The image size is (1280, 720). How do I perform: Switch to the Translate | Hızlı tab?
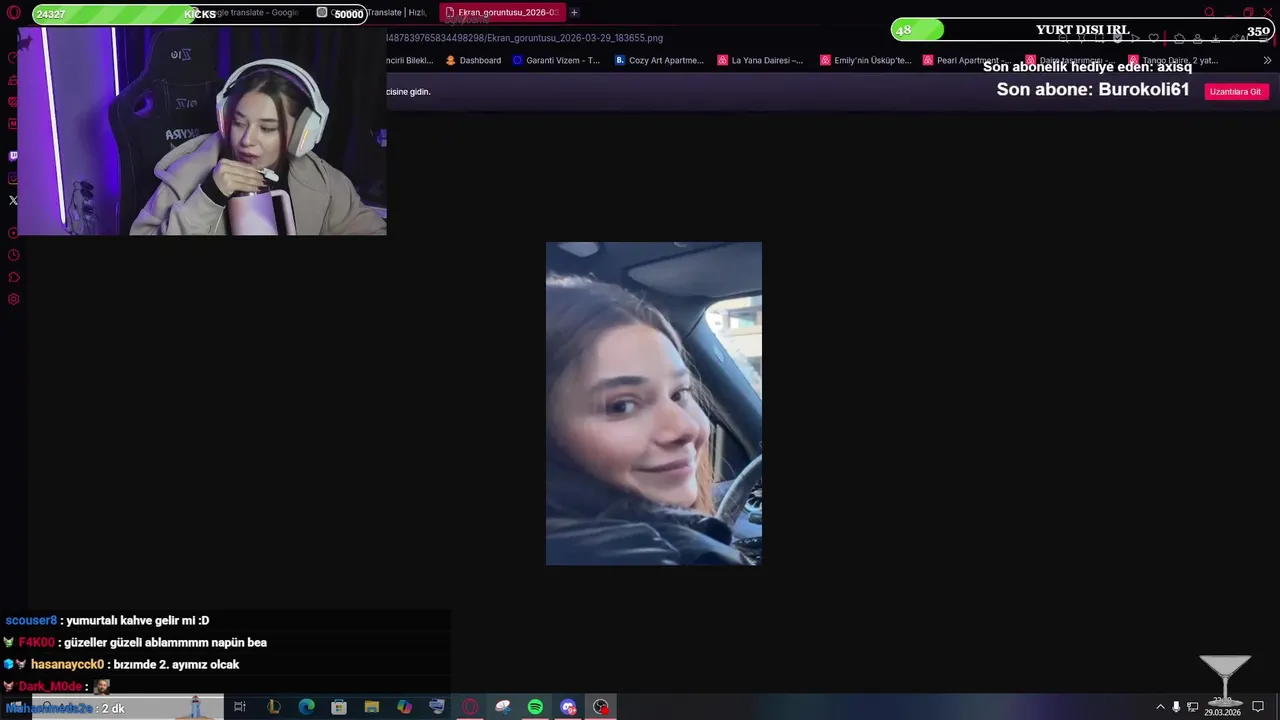point(372,12)
